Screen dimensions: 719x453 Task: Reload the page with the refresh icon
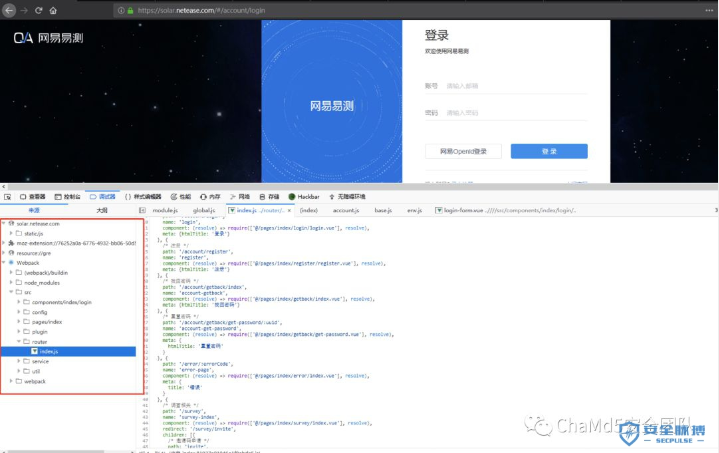click(39, 10)
